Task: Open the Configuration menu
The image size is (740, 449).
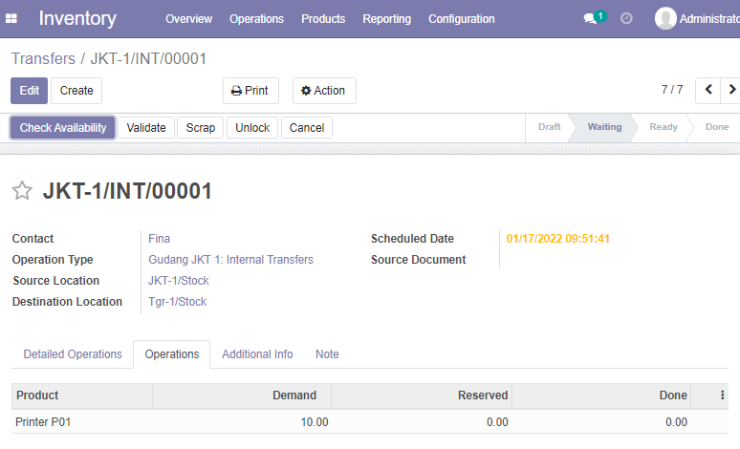Action: [461, 19]
